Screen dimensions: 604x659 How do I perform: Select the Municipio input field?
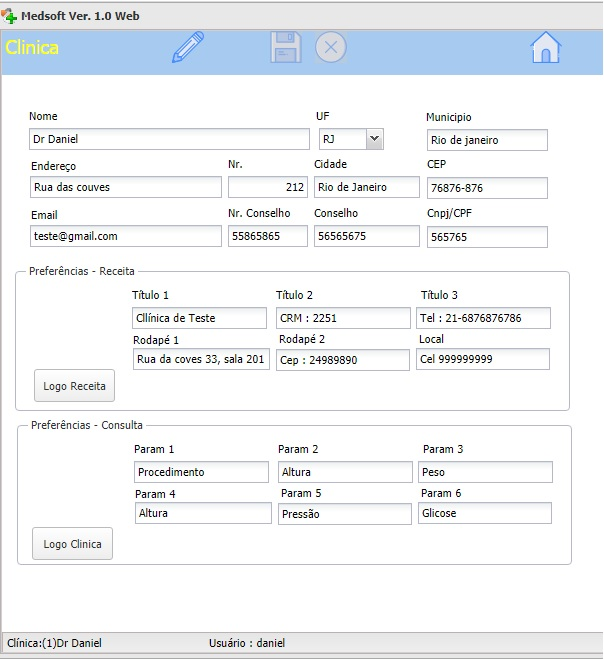(487, 140)
